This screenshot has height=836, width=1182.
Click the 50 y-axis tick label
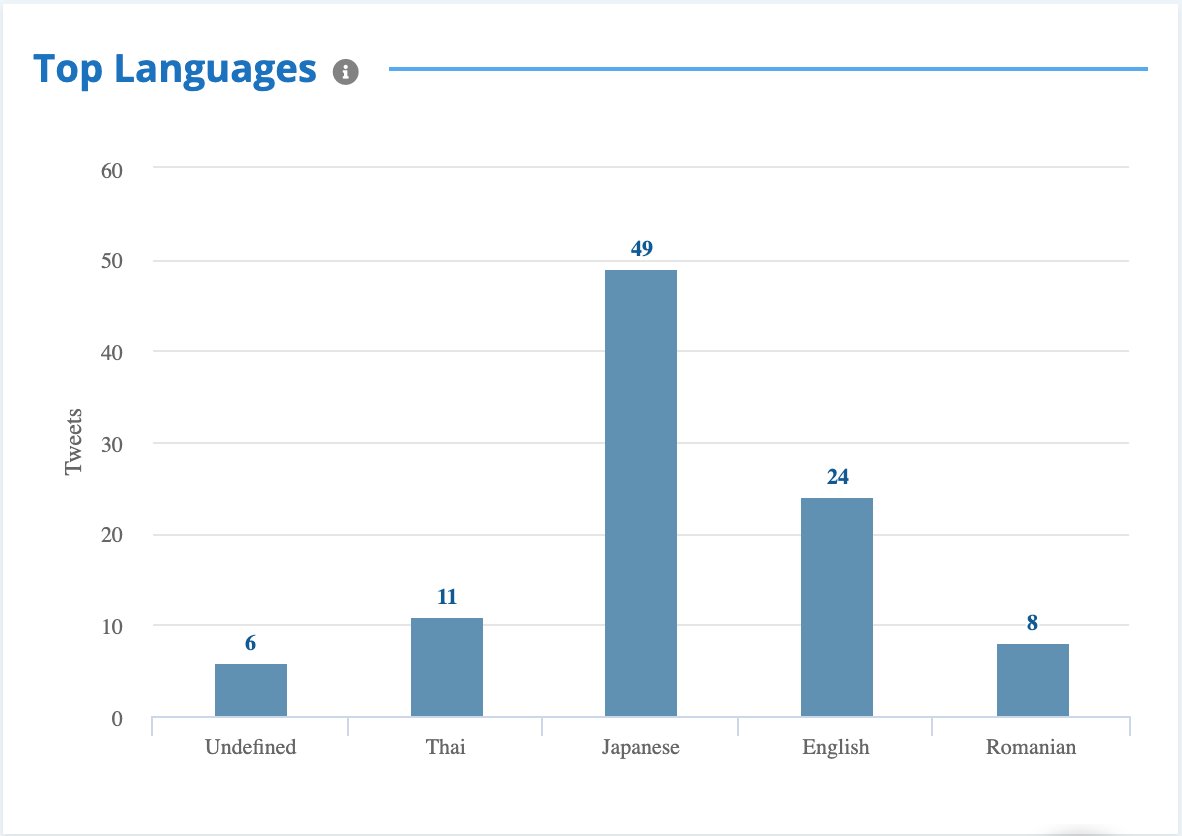point(112,262)
